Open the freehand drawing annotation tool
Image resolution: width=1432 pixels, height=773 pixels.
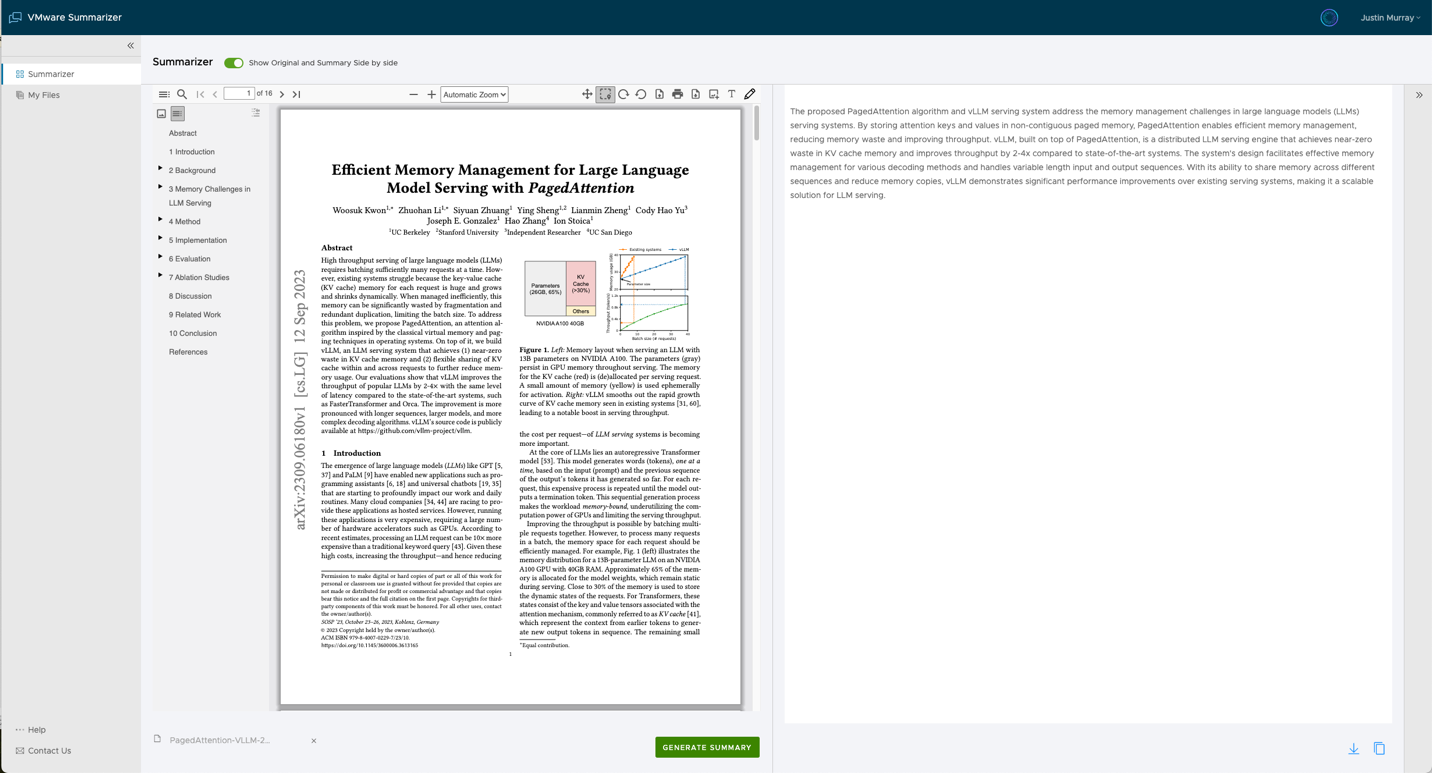(750, 94)
